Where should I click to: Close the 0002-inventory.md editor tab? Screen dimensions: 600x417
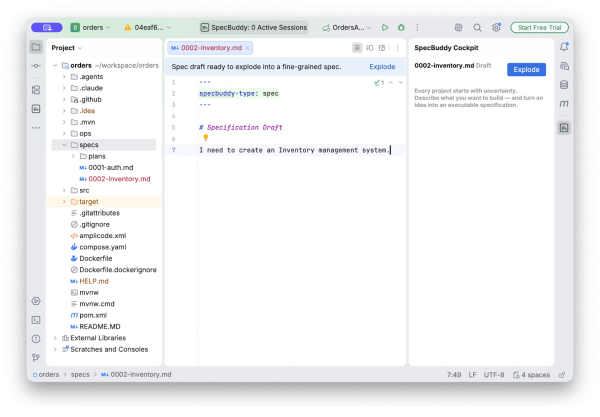pyautogui.click(x=248, y=48)
